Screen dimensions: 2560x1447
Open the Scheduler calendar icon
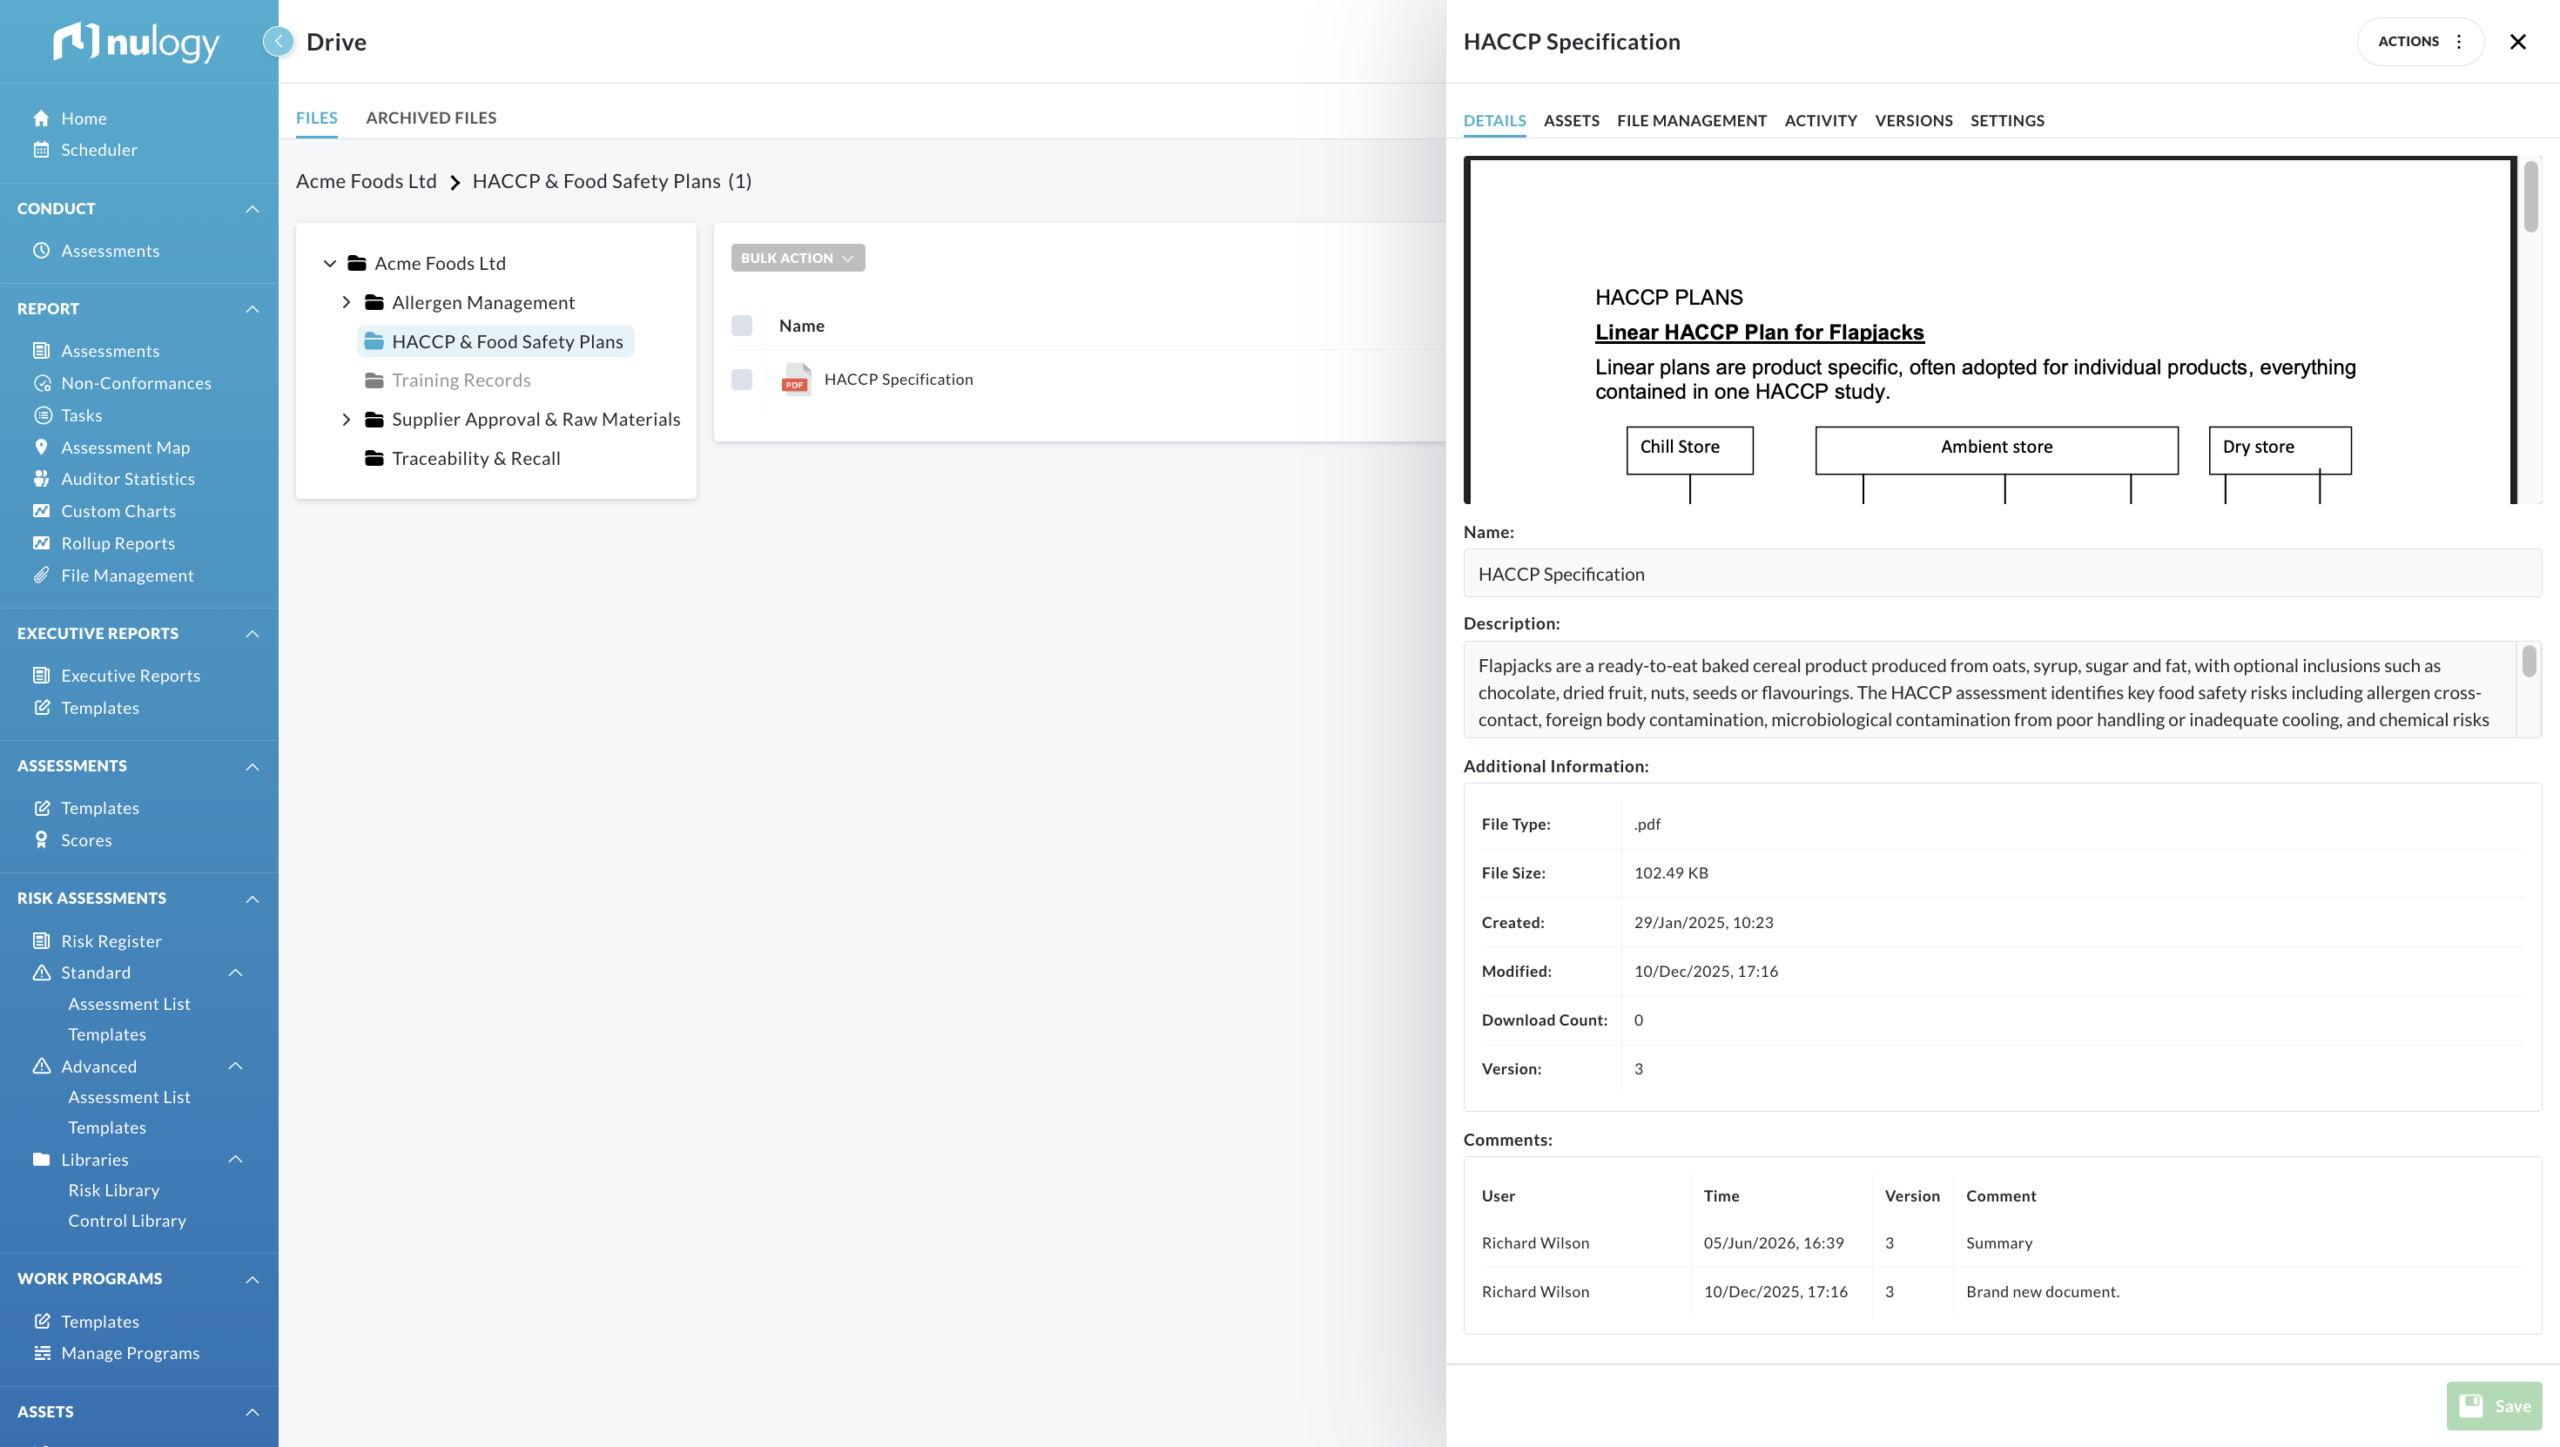point(41,150)
